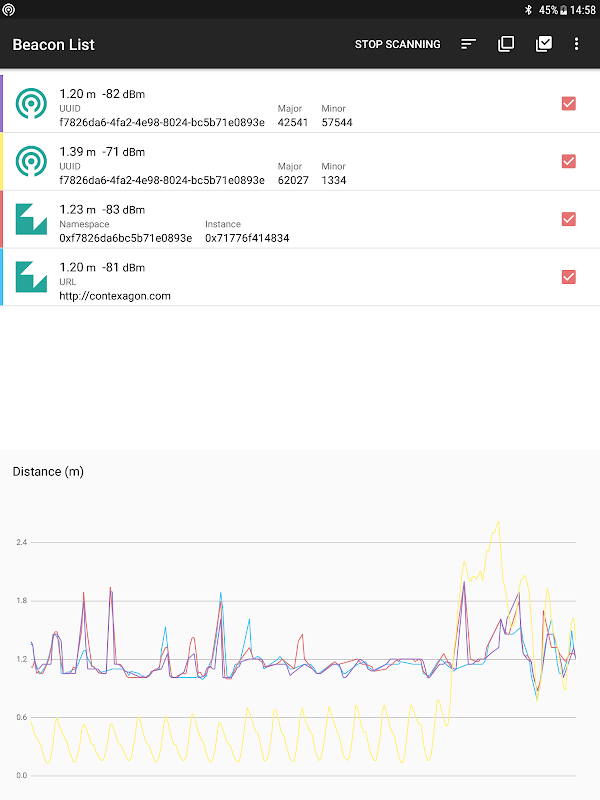Tap the Eddystone icon for namespace beacon
600x800 pixels.
tap(32, 219)
